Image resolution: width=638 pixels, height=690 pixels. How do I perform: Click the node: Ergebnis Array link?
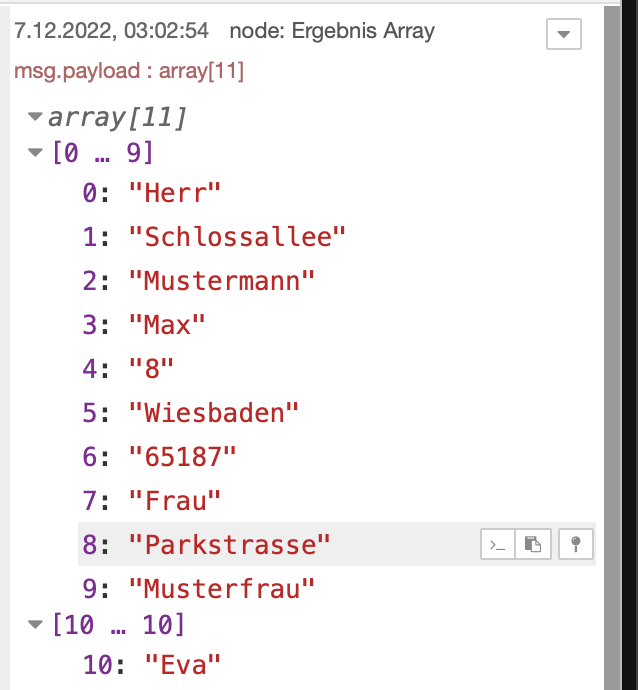332,31
